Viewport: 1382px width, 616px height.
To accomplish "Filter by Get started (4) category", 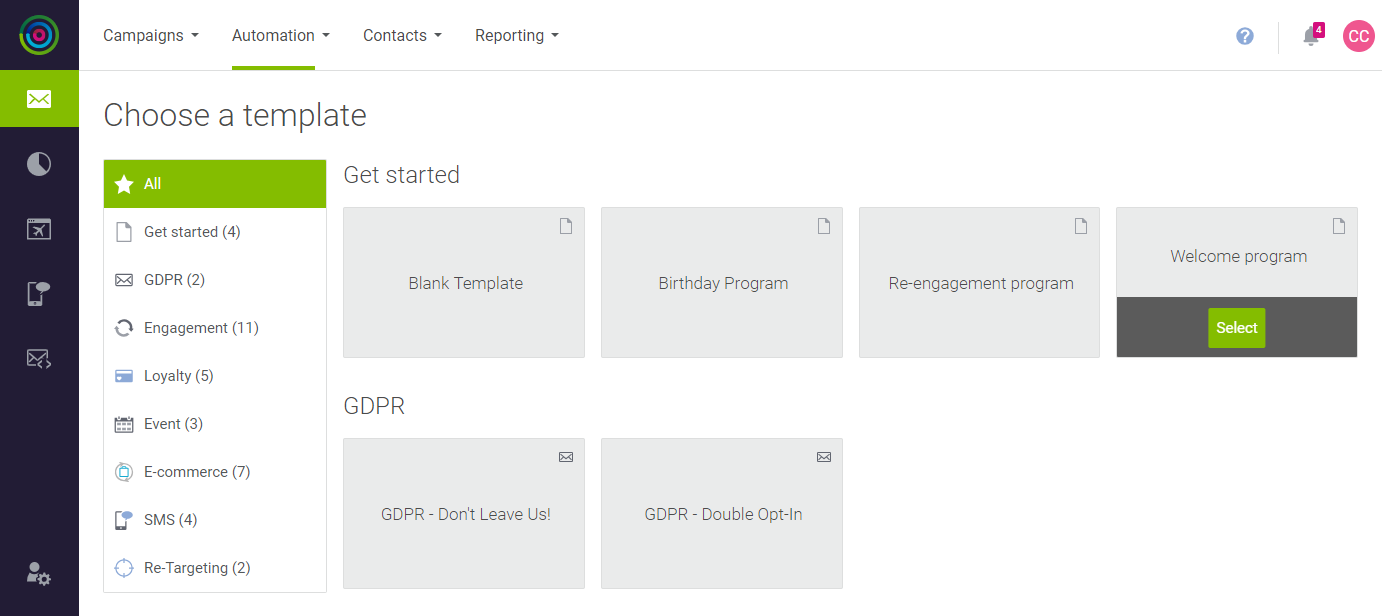I will 215,232.
